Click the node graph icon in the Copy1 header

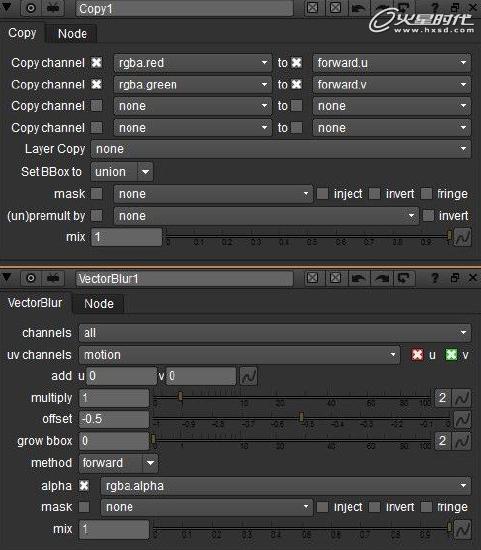tap(53, 8)
